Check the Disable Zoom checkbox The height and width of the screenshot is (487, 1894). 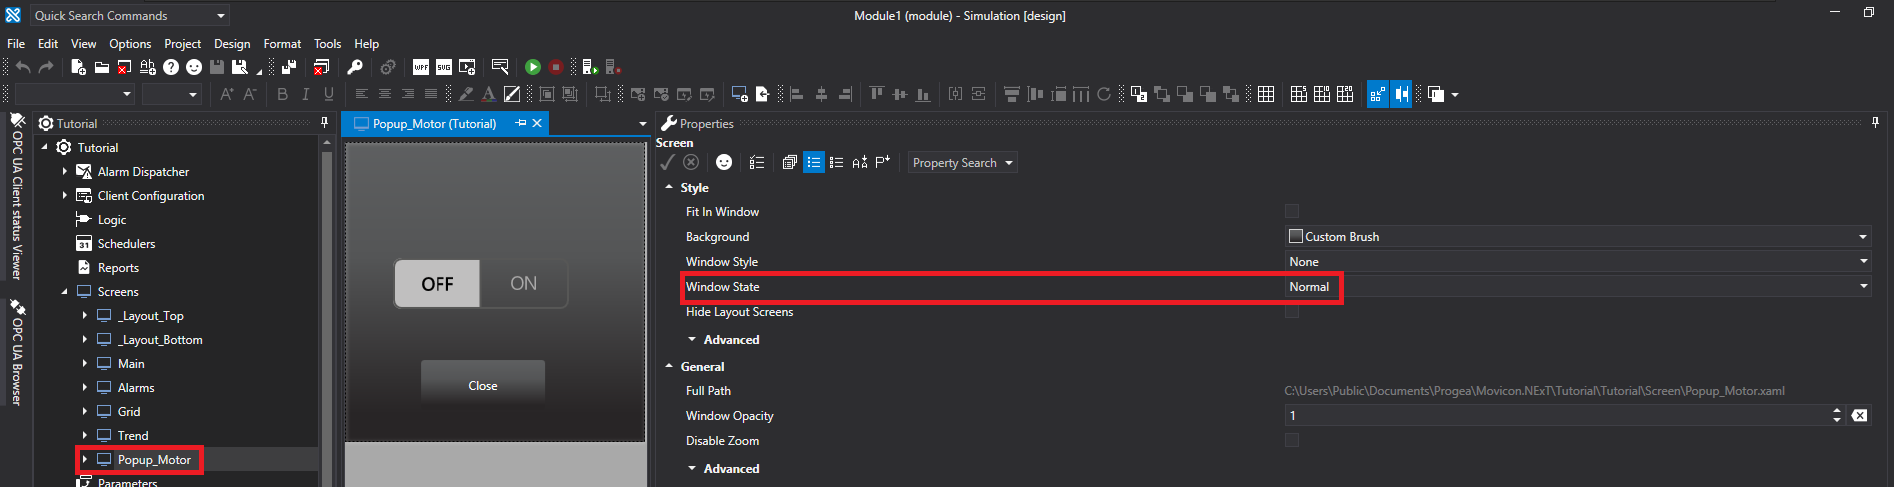pos(1292,440)
